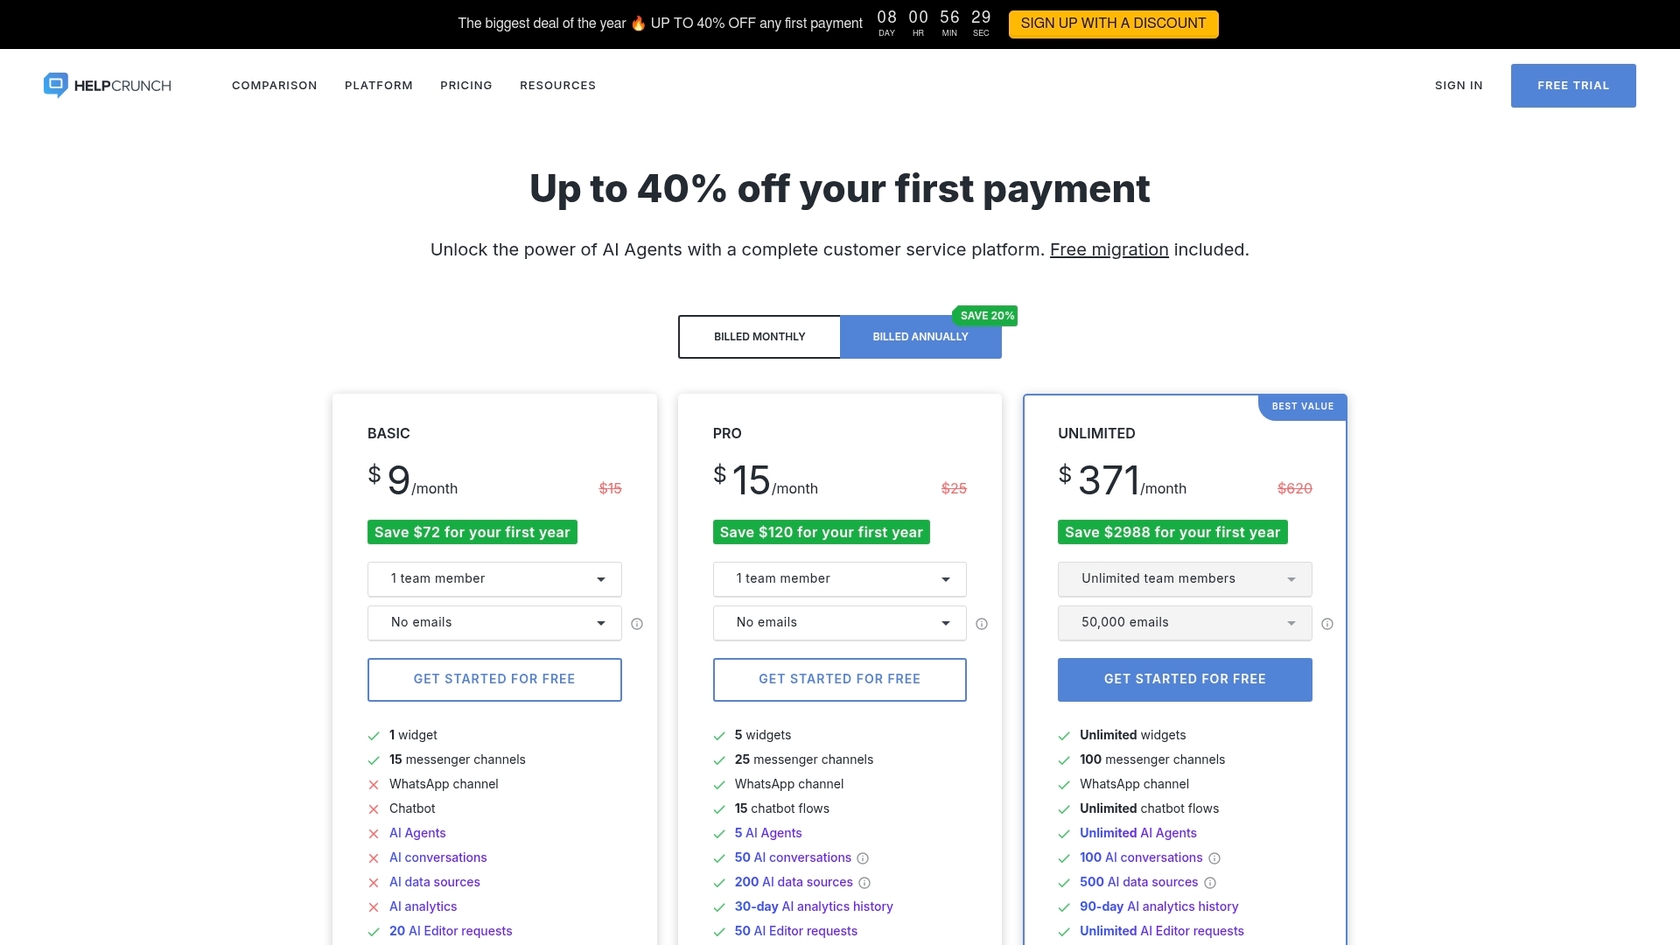Image resolution: width=1680 pixels, height=945 pixels.
Task: Click the info icon beside Basic's email selector
Action: 637,623
